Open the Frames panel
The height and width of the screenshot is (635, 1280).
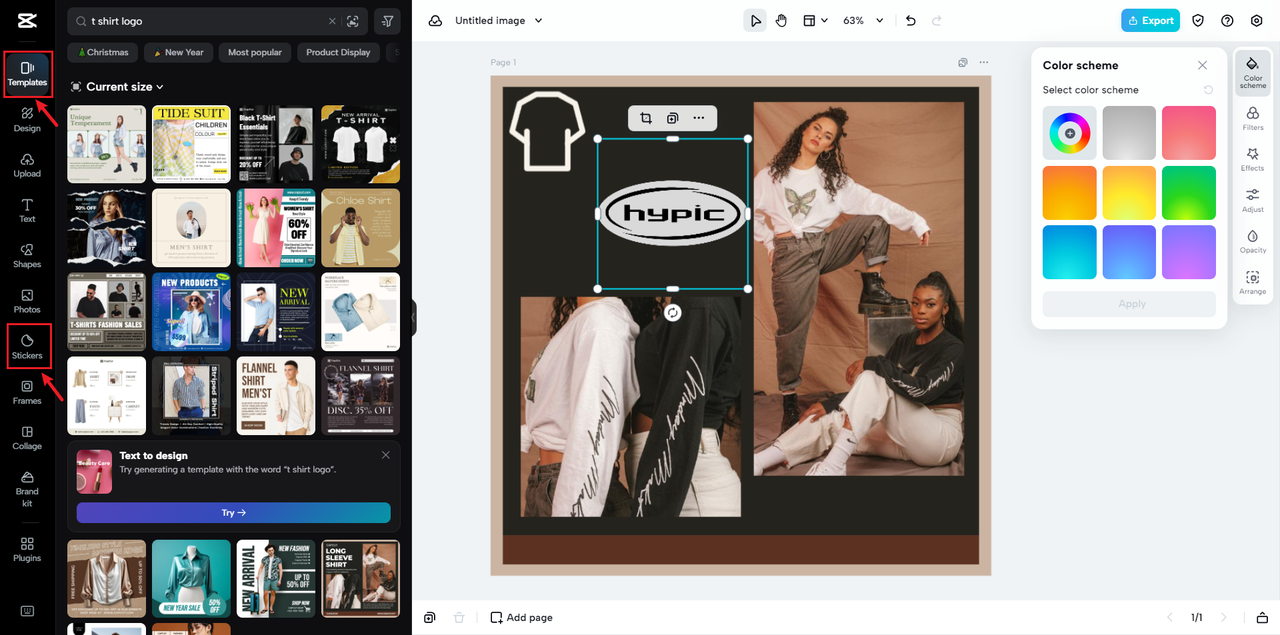pyautogui.click(x=27, y=392)
